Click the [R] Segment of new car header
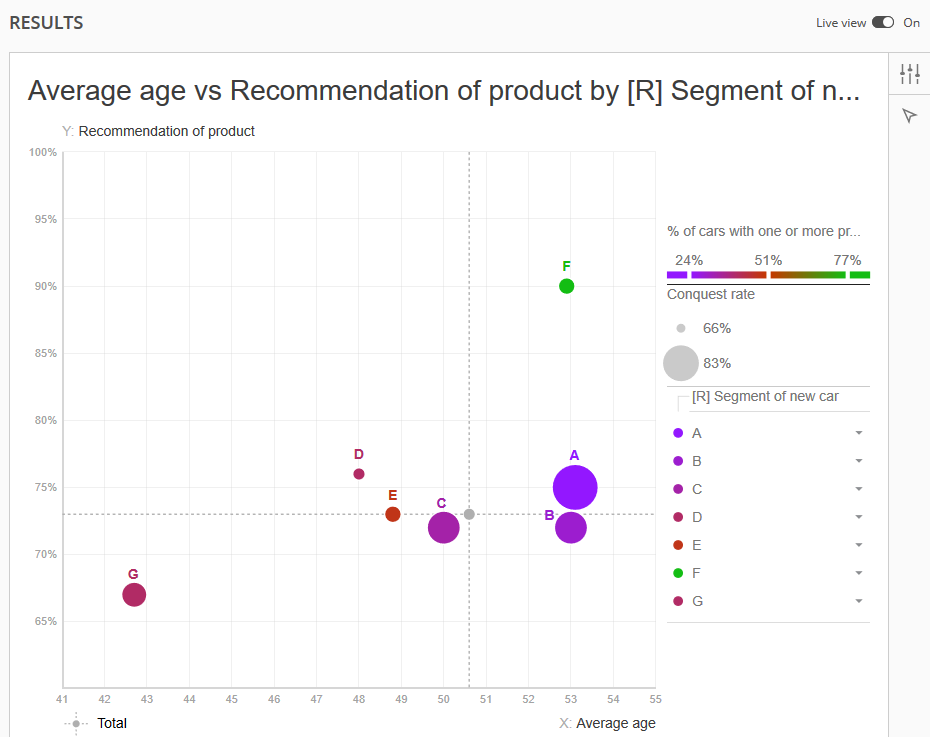The height and width of the screenshot is (737, 930). [x=765, y=396]
